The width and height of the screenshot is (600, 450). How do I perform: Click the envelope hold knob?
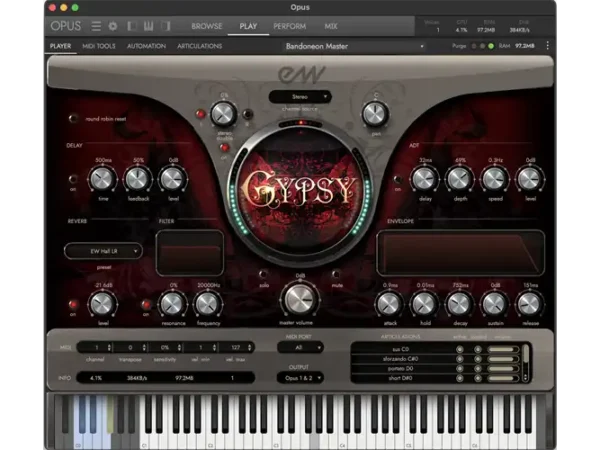tap(424, 304)
